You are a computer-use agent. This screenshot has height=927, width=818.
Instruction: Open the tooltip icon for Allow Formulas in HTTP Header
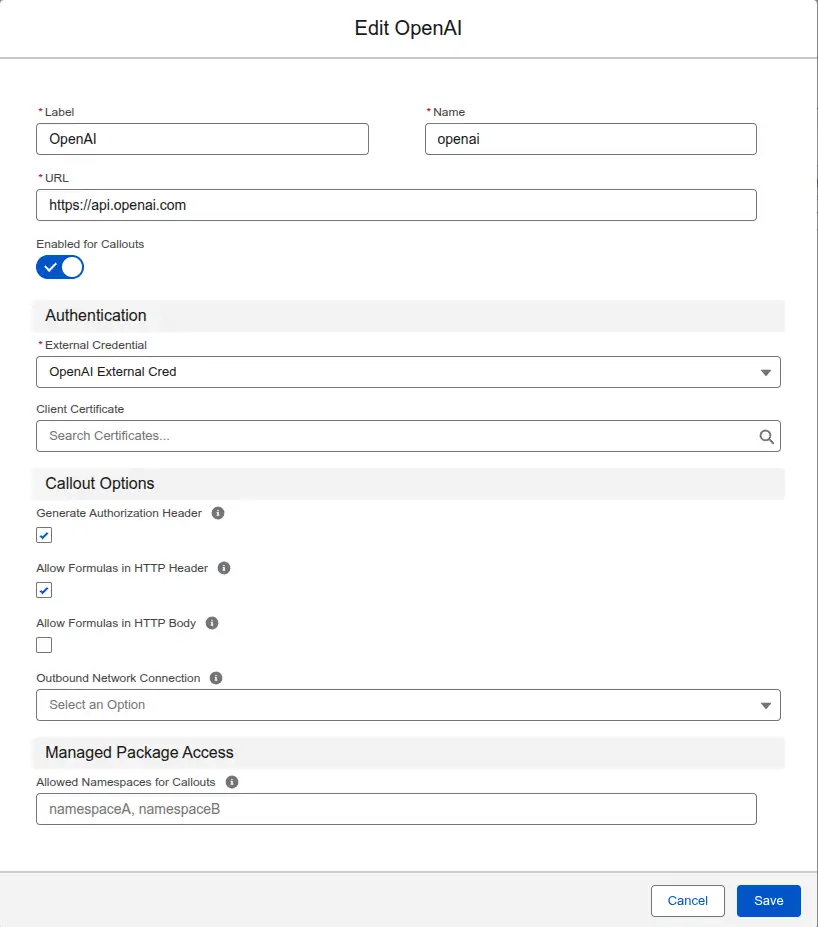pyautogui.click(x=224, y=568)
